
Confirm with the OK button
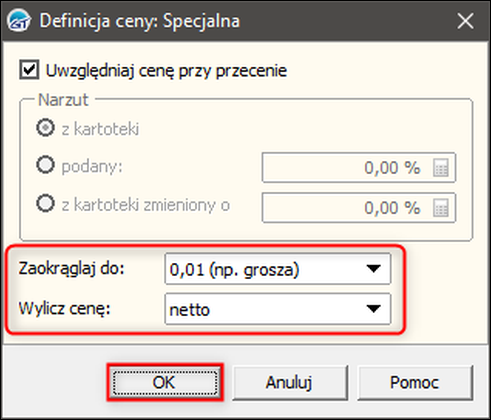165,382
